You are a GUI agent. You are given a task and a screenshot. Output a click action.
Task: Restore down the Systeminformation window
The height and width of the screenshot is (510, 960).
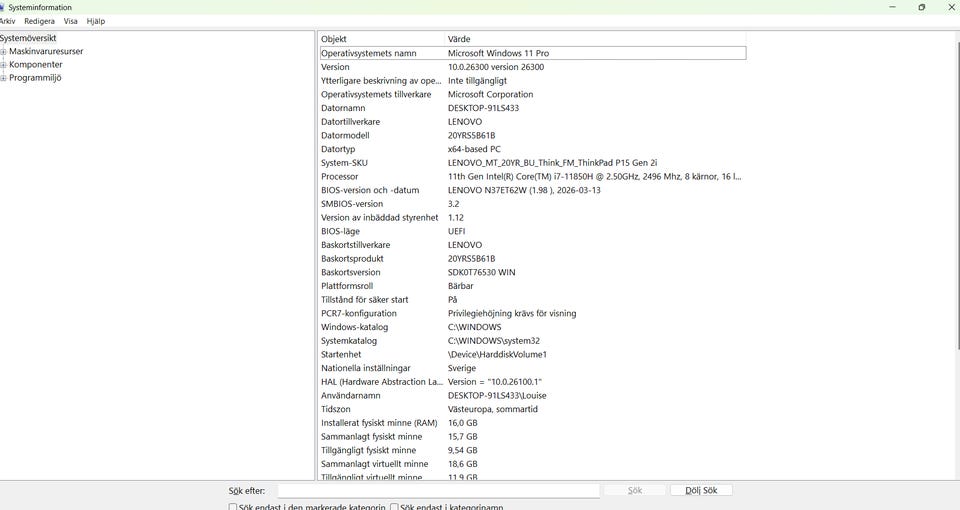click(921, 7)
